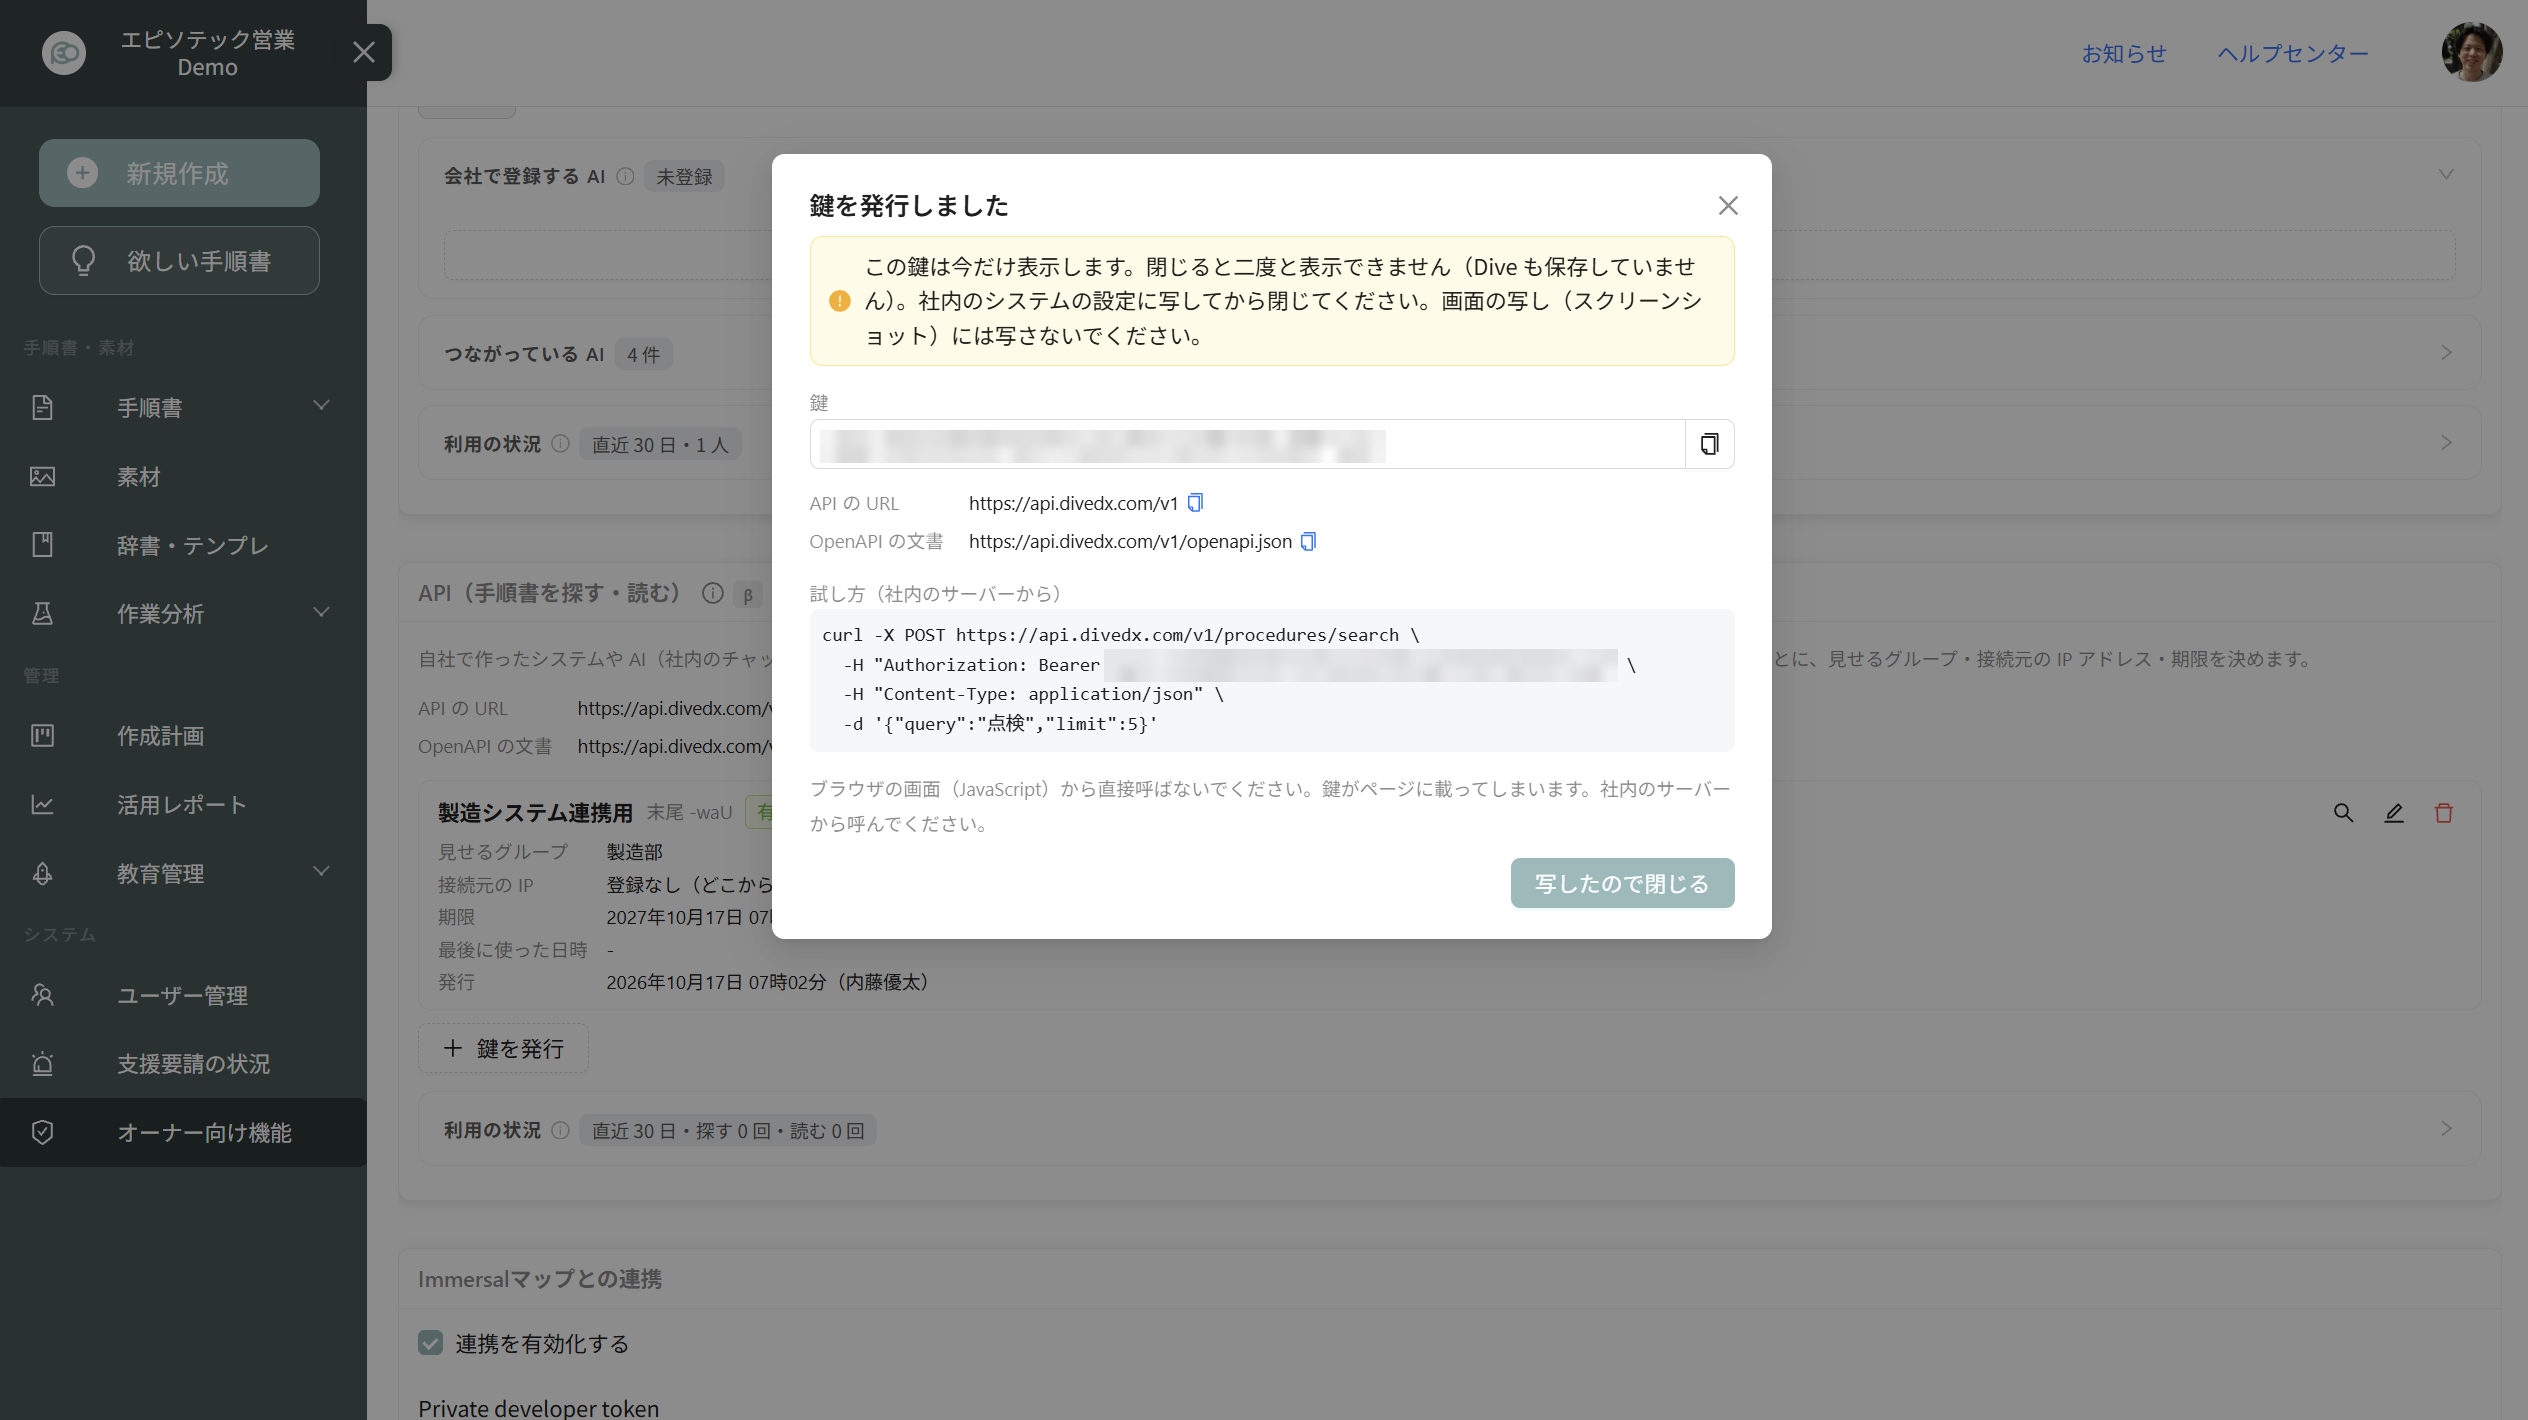
Task: Click the 手順書 document icon
Action: point(42,407)
